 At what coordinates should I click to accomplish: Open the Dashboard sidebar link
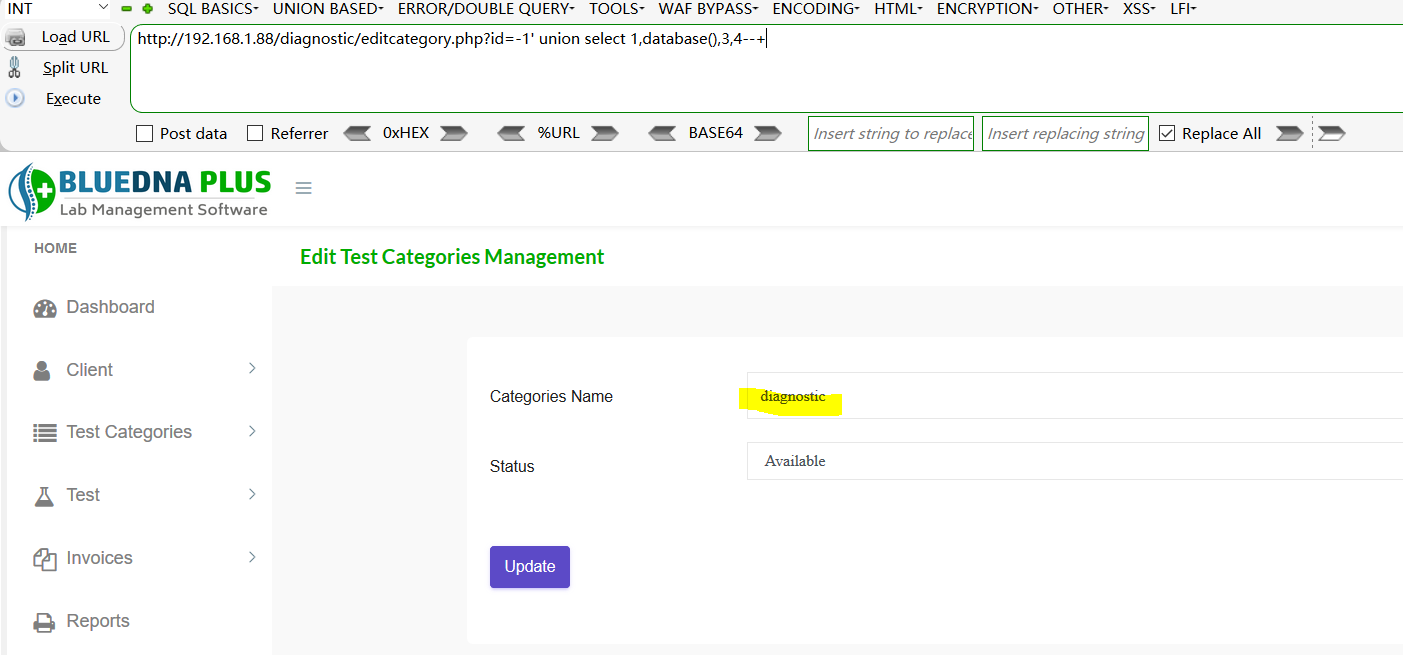point(110,307)
